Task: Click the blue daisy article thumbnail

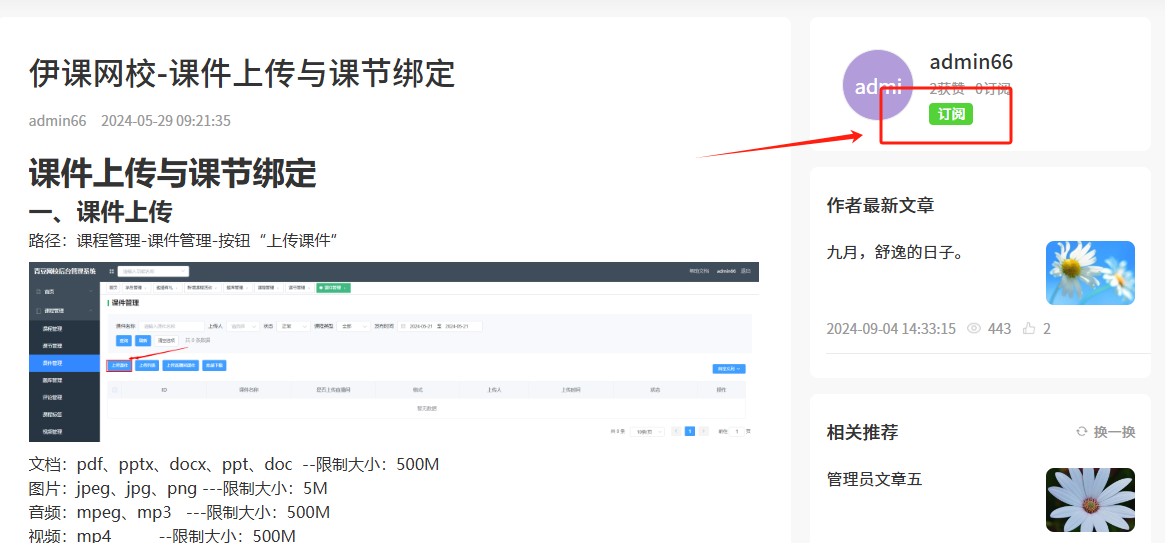Action: (1090, 273)
